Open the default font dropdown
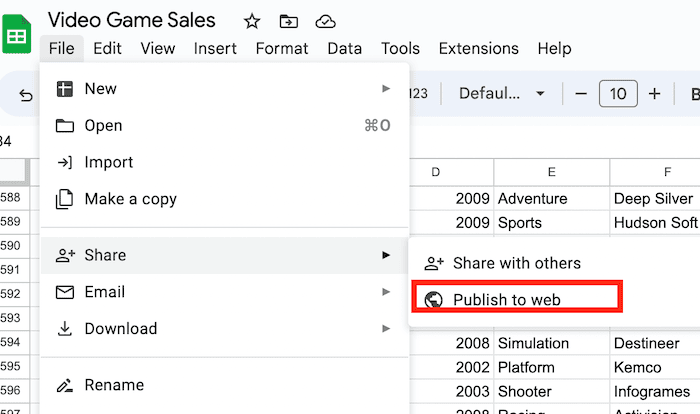Image resolution: width=700 pixels, height=414 pixels. (501, 94)
